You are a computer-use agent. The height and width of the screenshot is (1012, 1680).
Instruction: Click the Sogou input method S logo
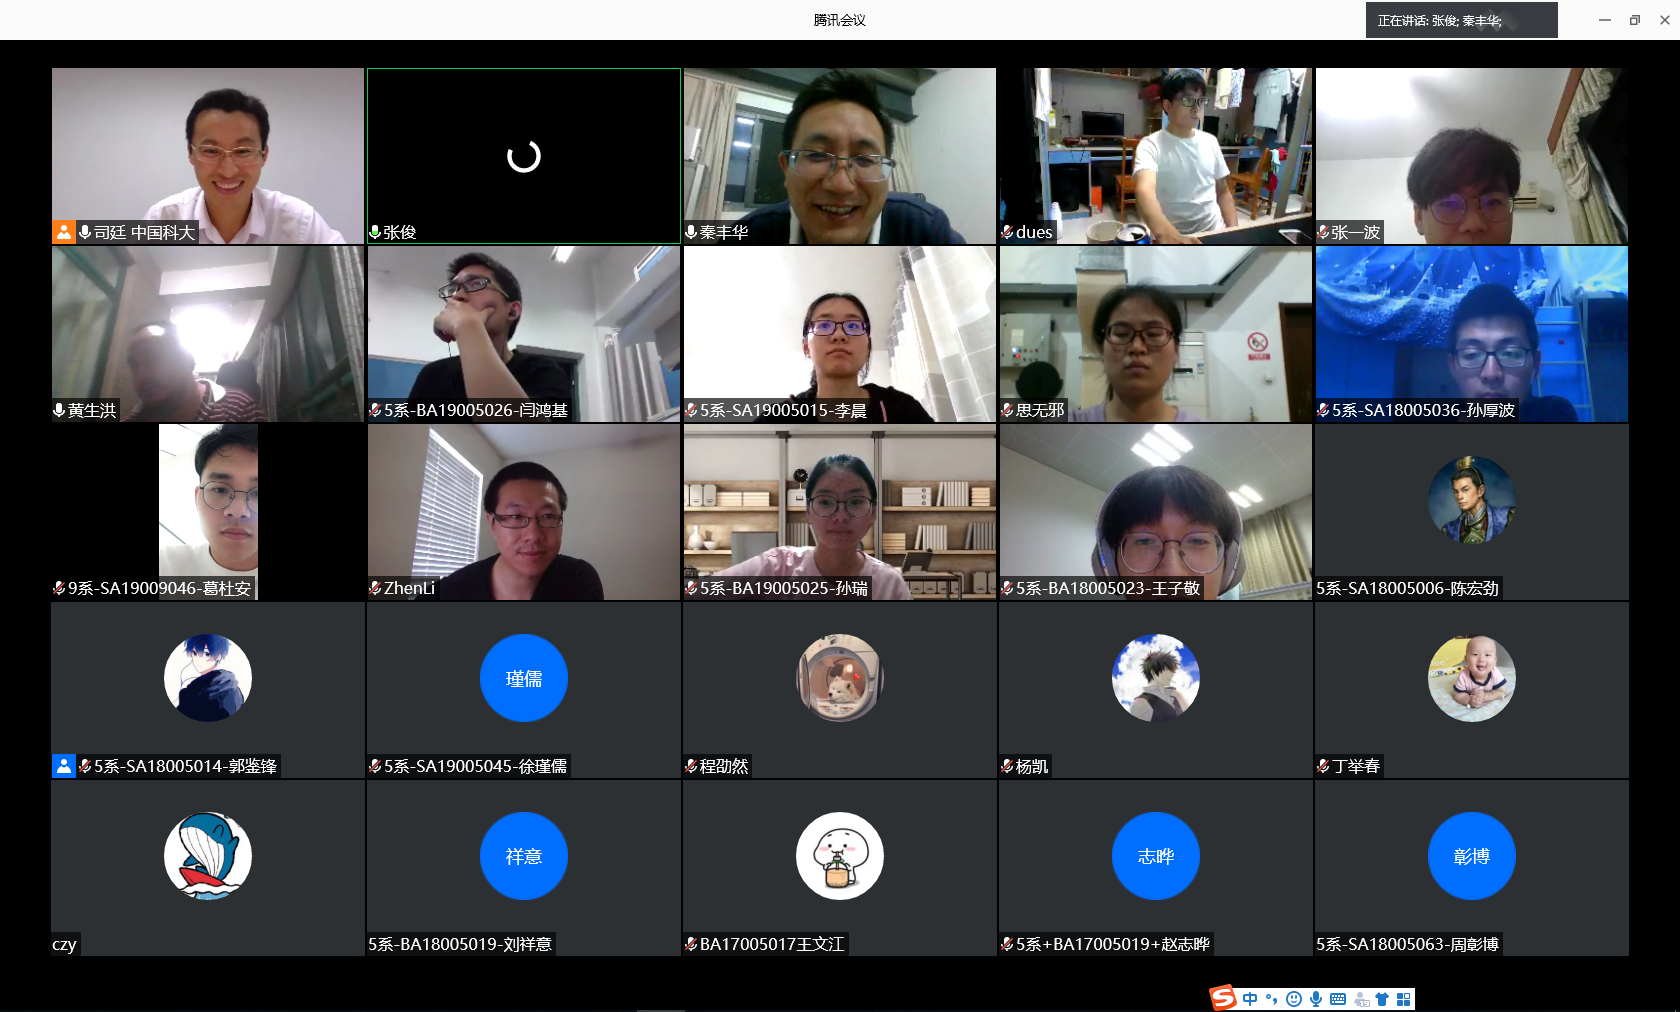[x=1223, y=998]
